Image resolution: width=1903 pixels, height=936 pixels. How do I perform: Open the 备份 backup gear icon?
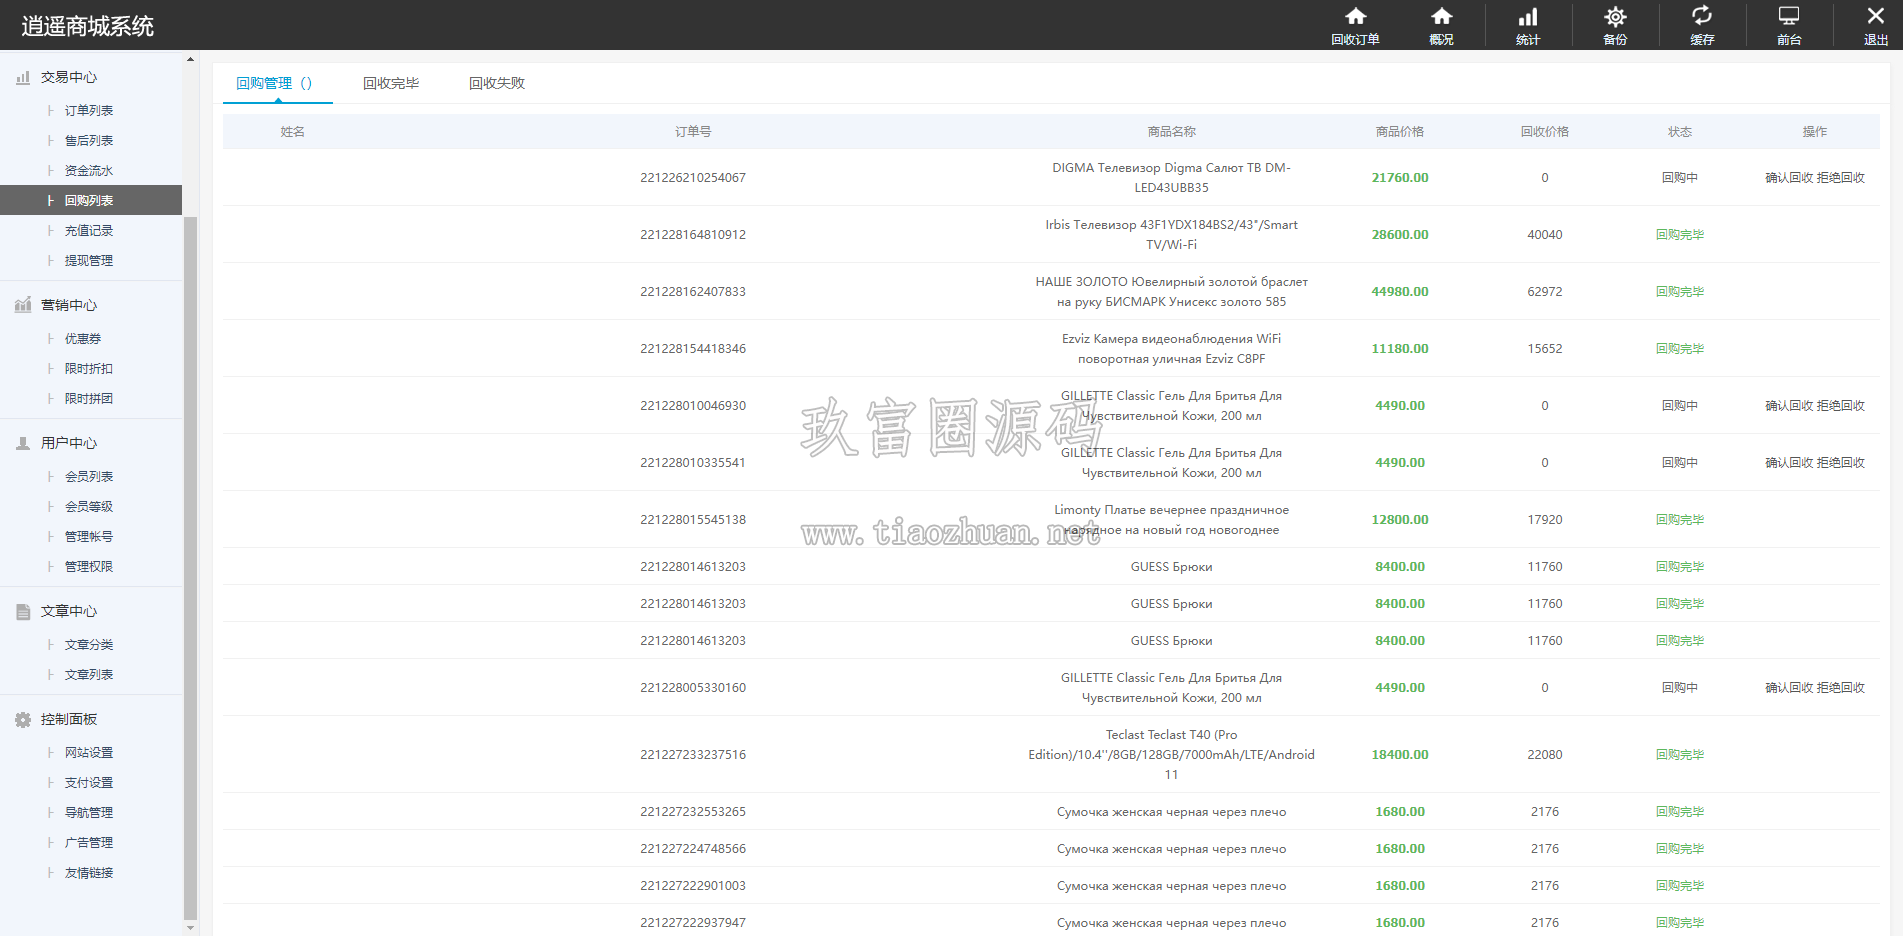click(x=1615, y=17)
